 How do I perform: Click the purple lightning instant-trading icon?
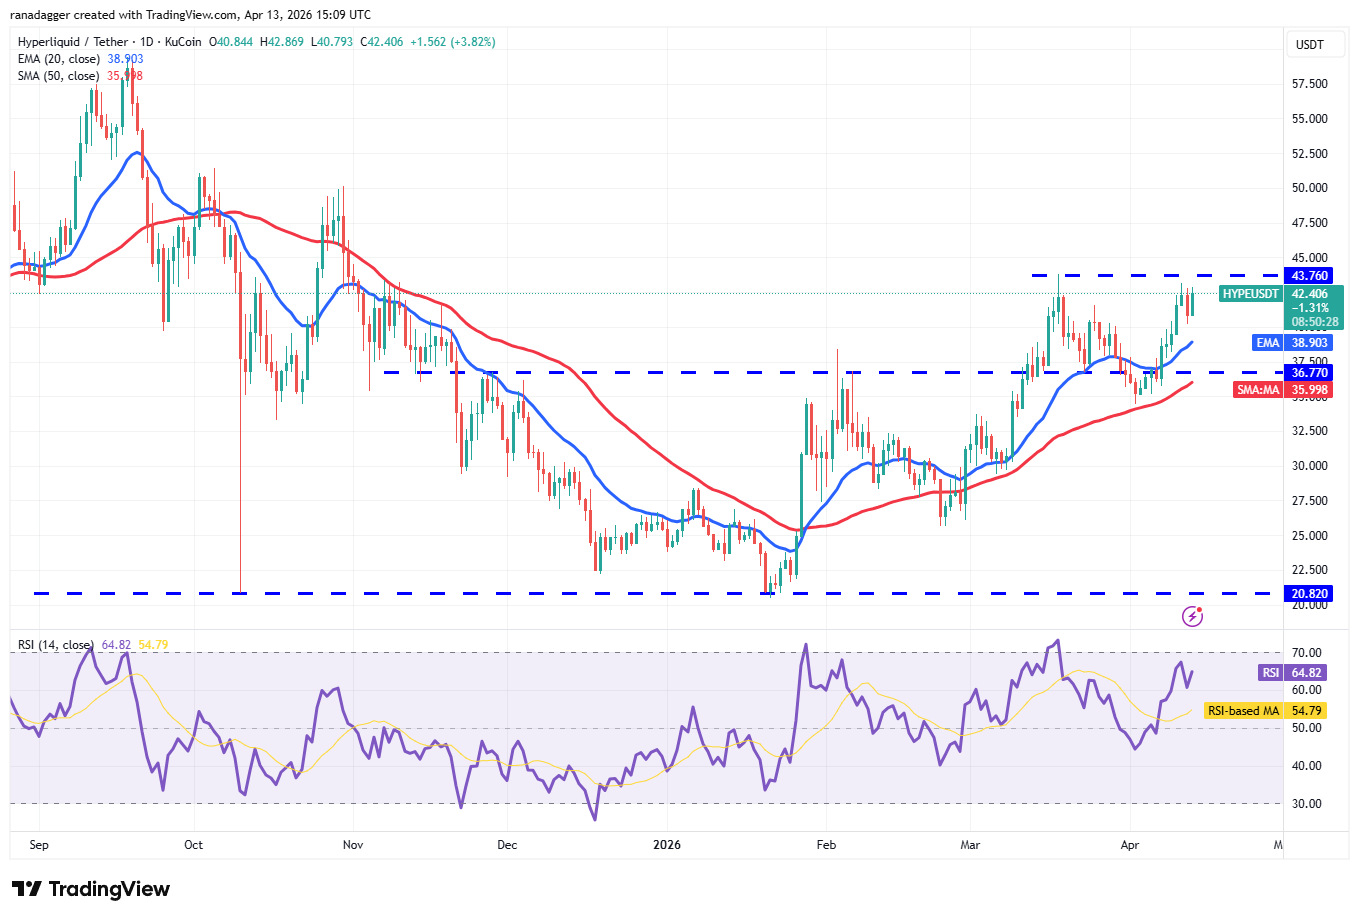1194,616
